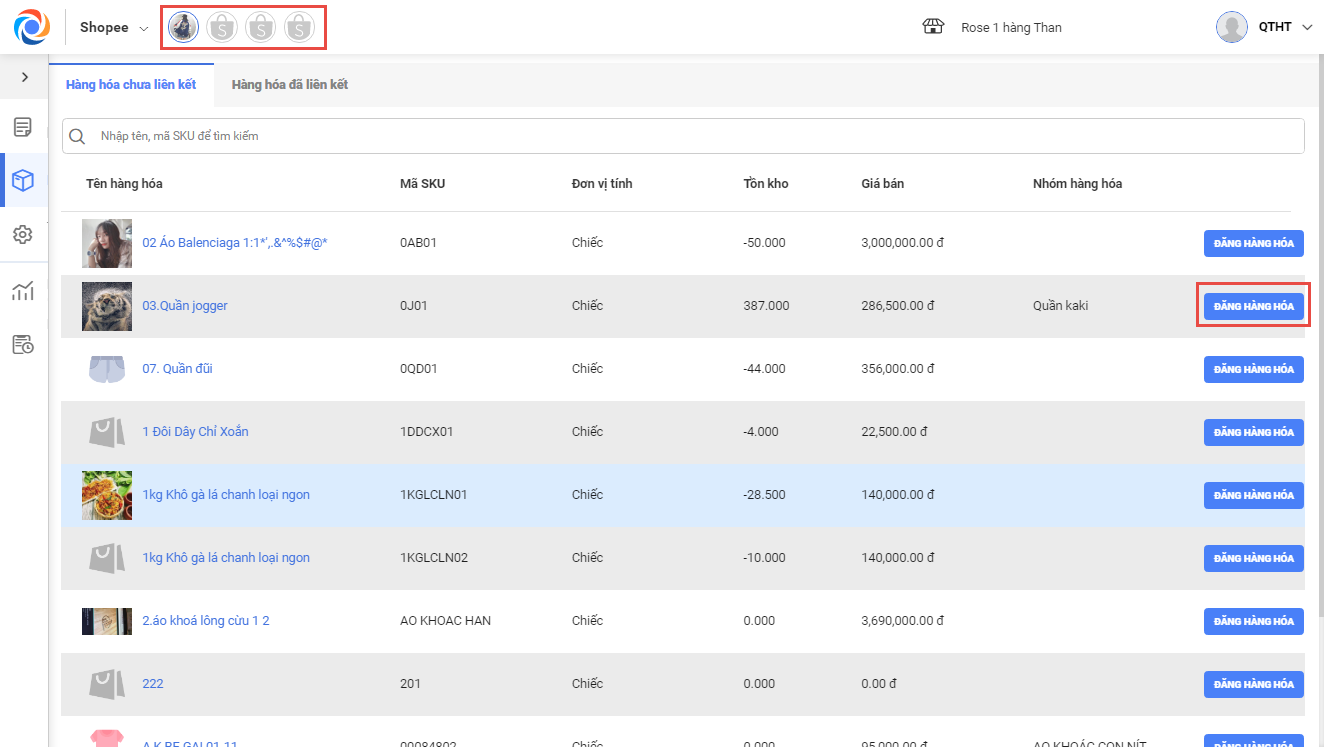Viewport: 1324px width, 747px height.
Task: Select the Hàng hóa chưa liên kết tab
Action: point(131,85)
